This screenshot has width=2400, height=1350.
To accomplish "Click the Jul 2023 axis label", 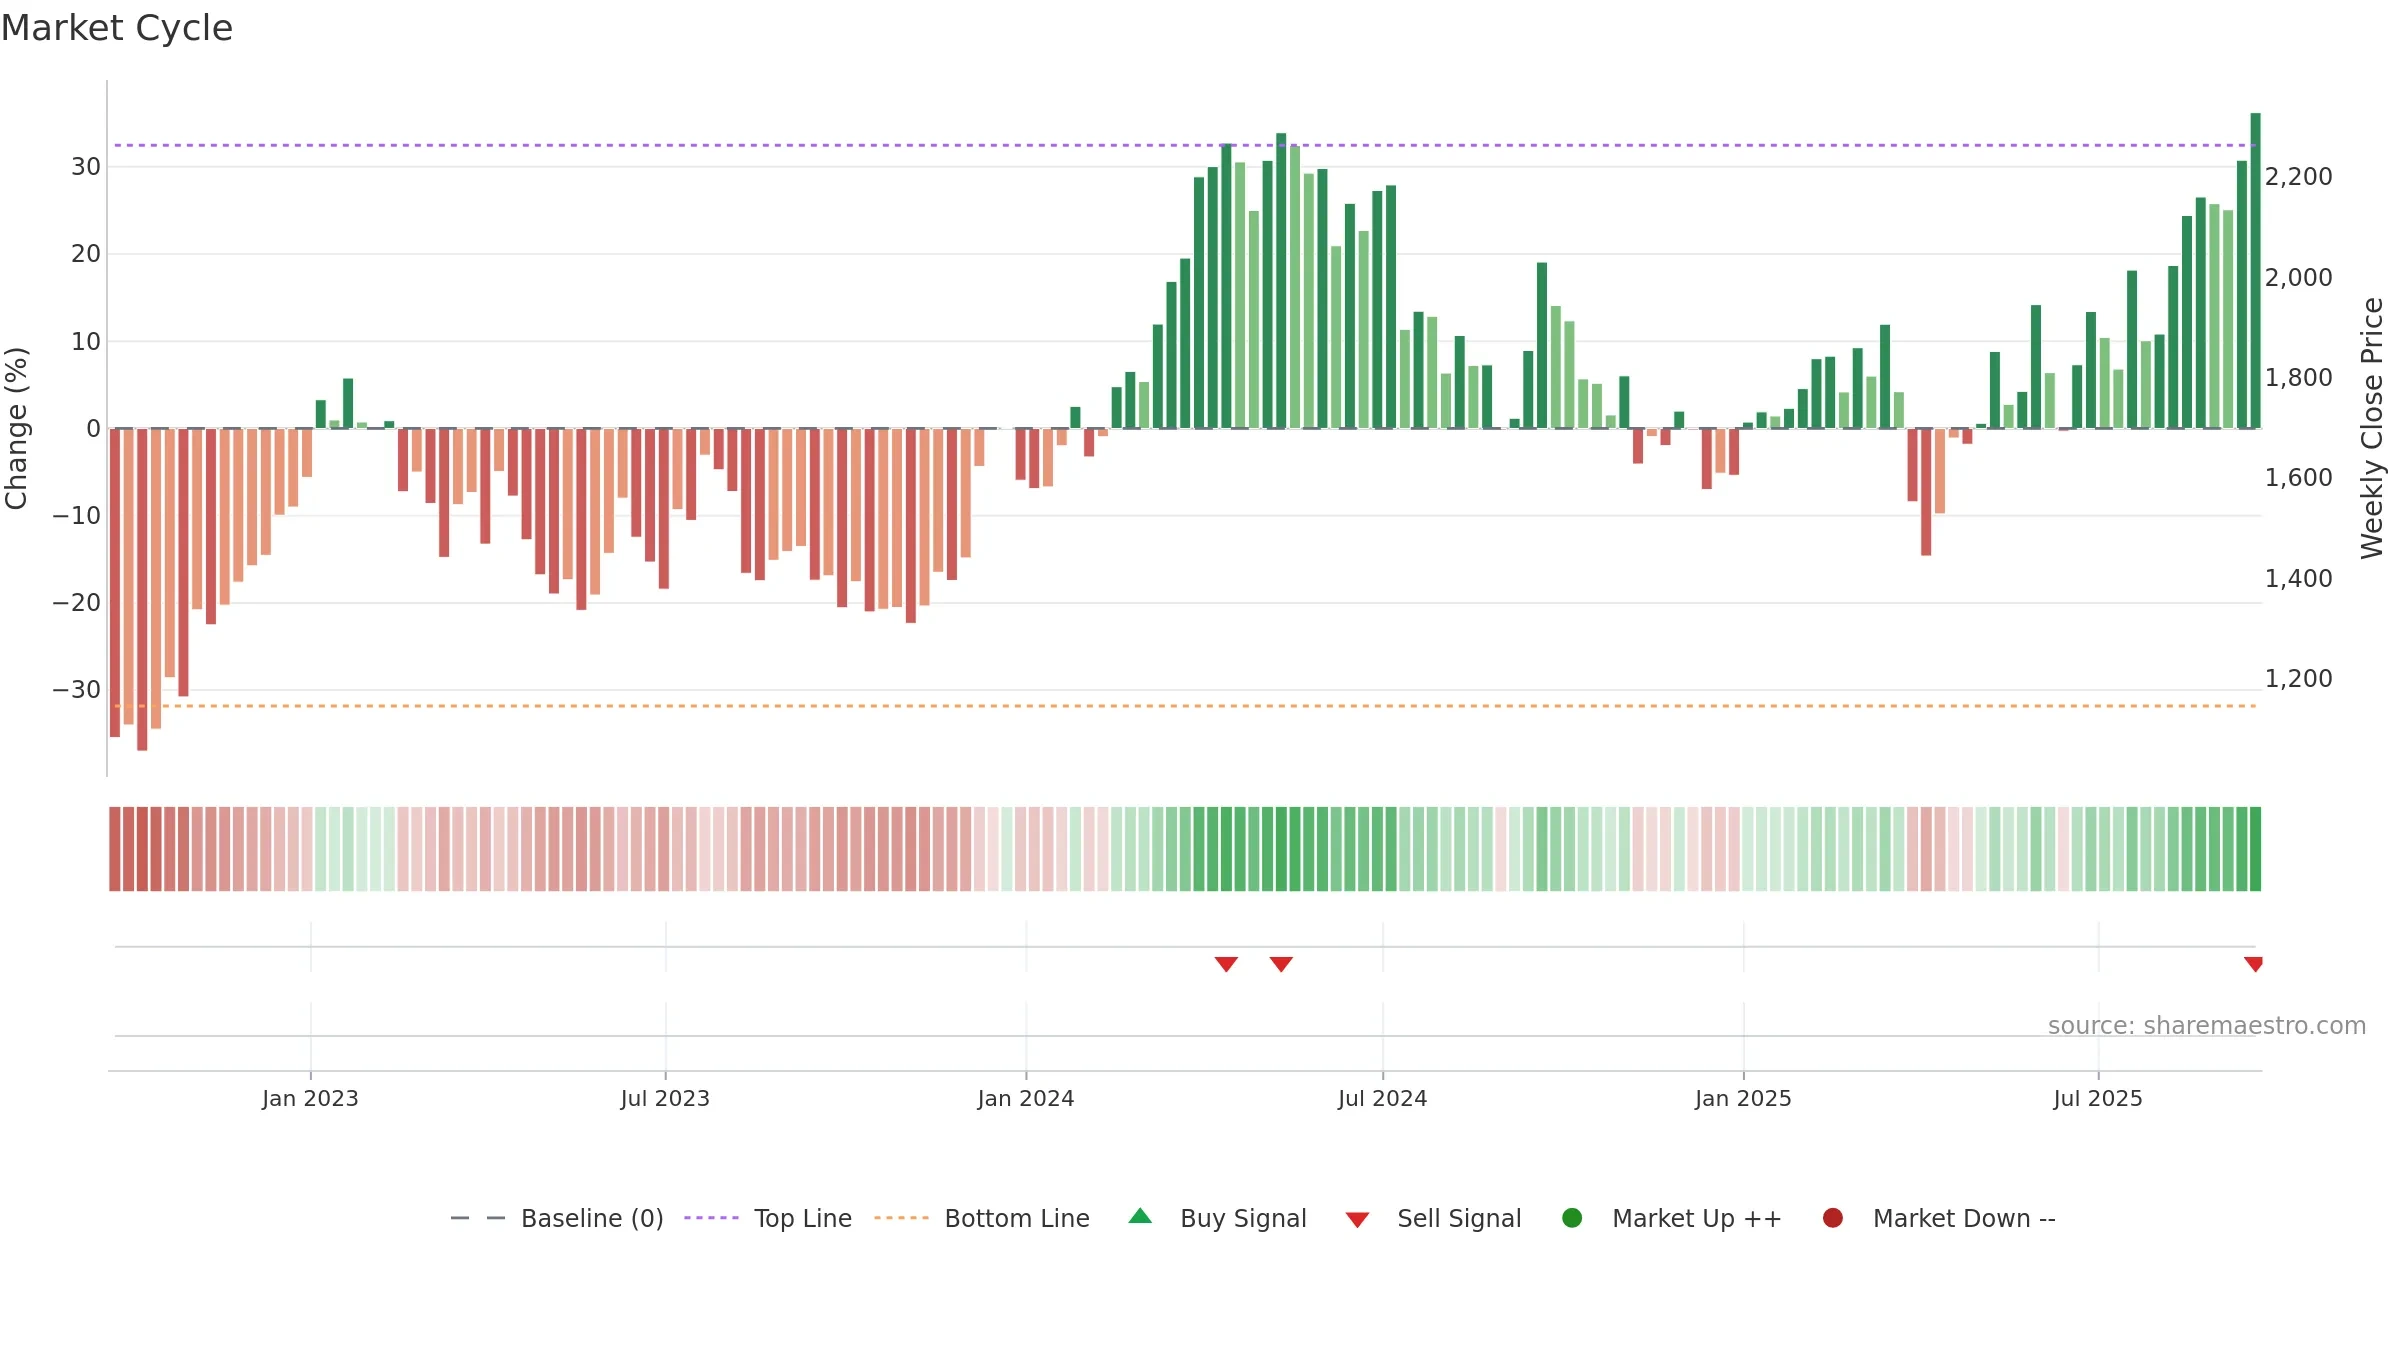I will pos(665,1098).
